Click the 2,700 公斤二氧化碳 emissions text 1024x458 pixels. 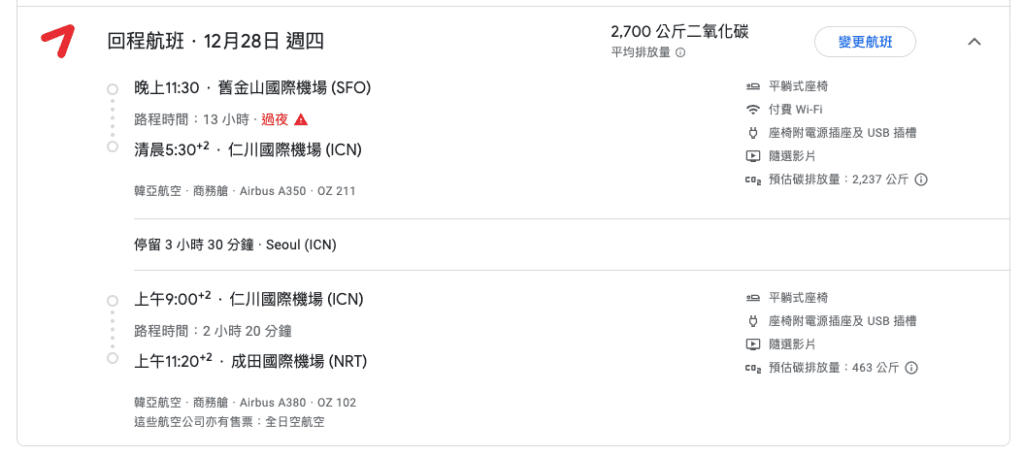coord(679,31)
